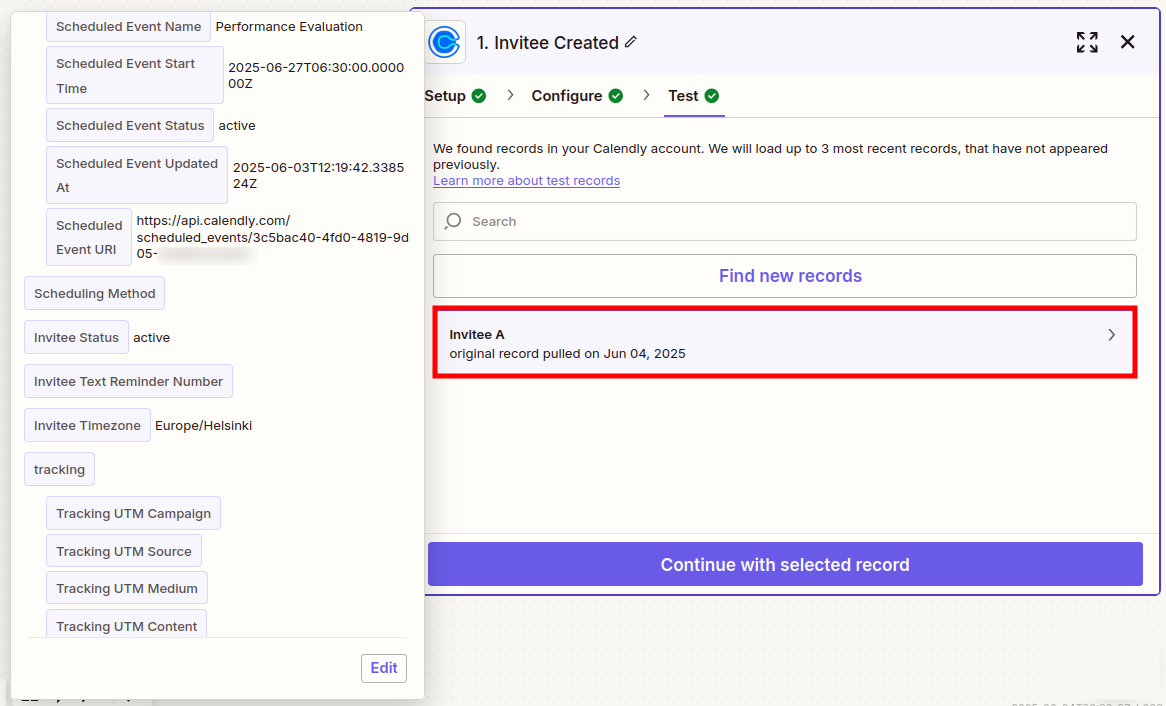Select Scheduled Event Status tag
This screenshot has height=706, width=1166.
130,126
